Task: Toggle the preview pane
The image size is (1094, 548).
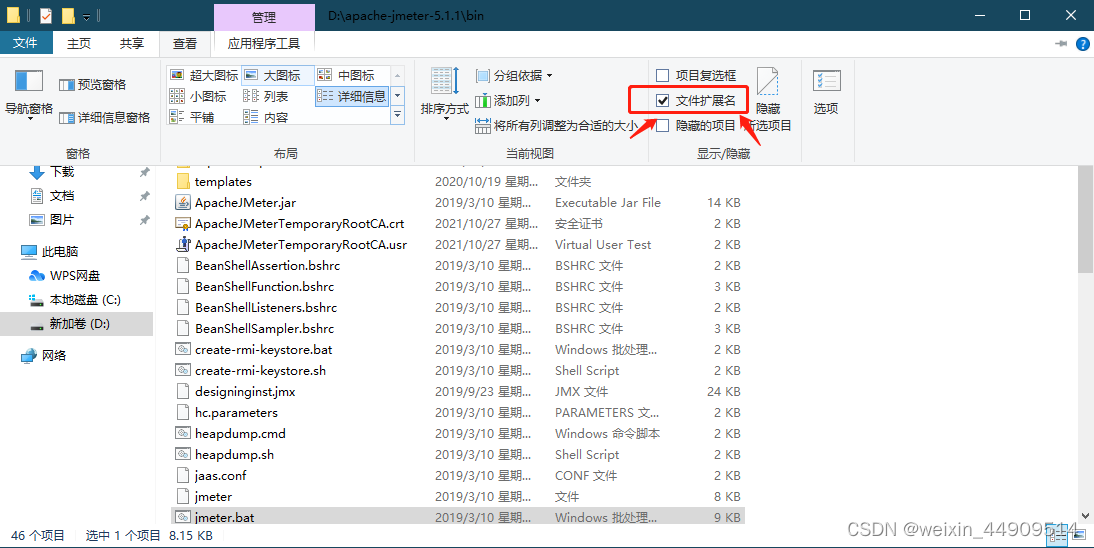Action: click(x=93, y=84)
